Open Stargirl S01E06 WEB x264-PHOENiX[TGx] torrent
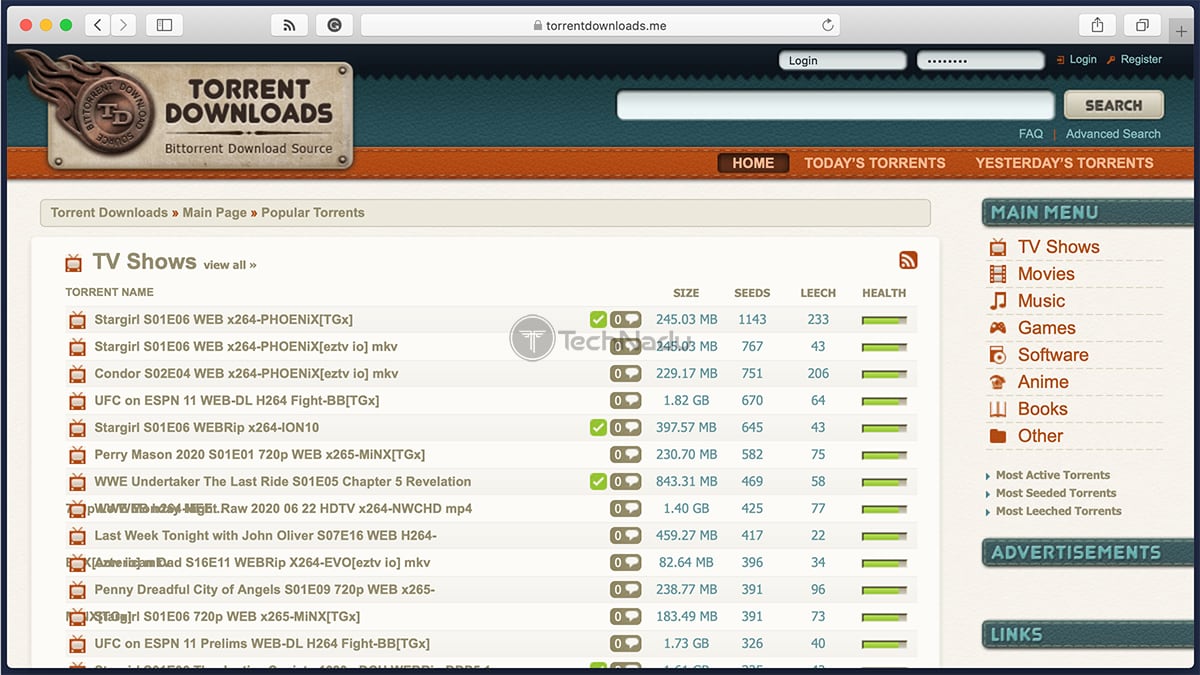 point(223,320)
